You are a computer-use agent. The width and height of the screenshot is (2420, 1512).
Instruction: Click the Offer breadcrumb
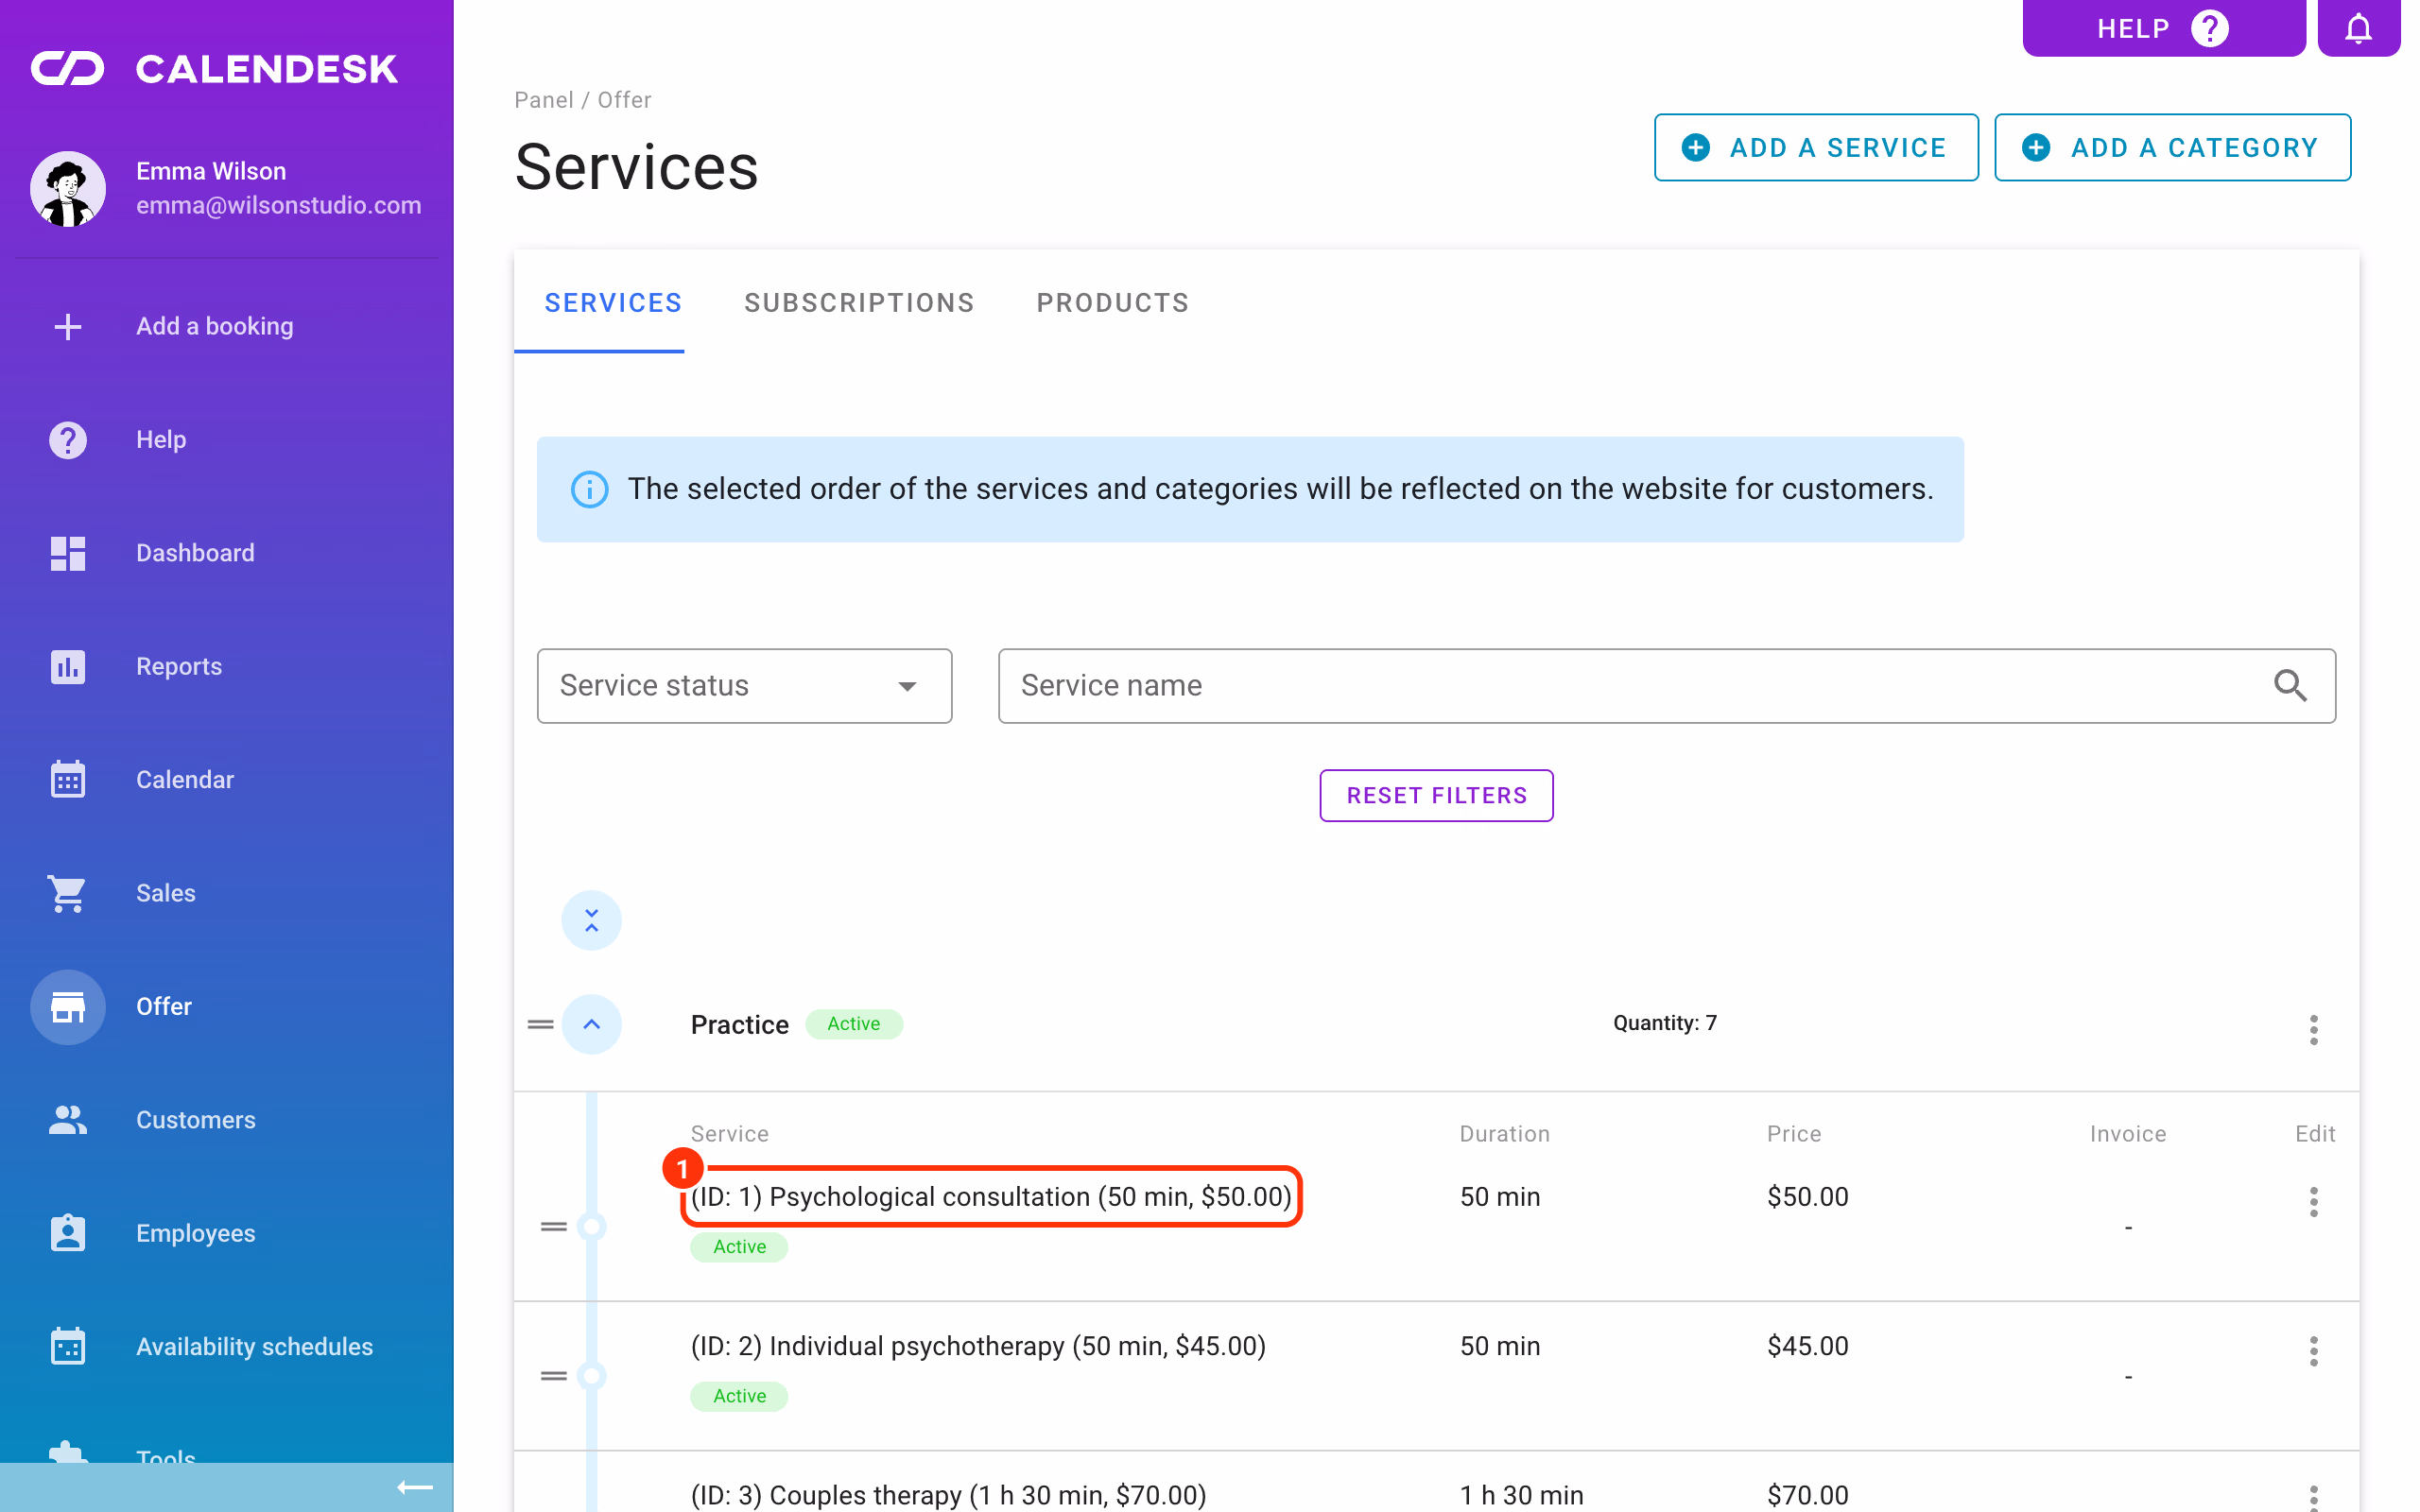click(x=624, y=100)
